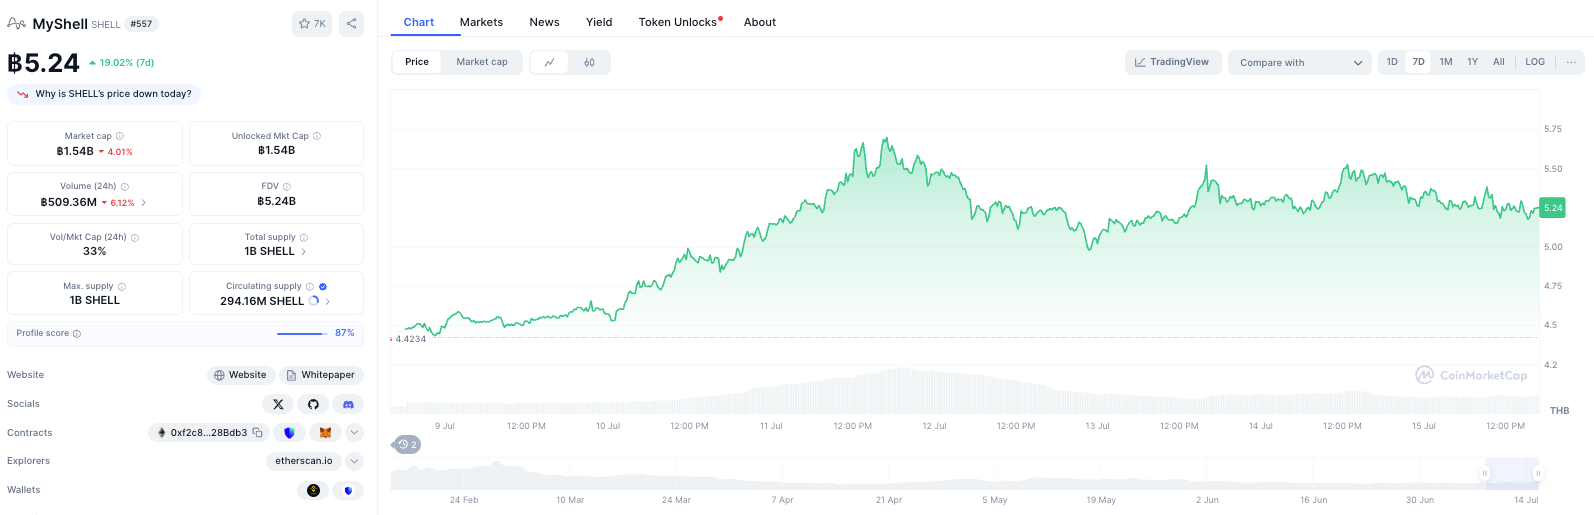
Task: Click the circulating supply pie indicator
Action: [x=314, y=301]
